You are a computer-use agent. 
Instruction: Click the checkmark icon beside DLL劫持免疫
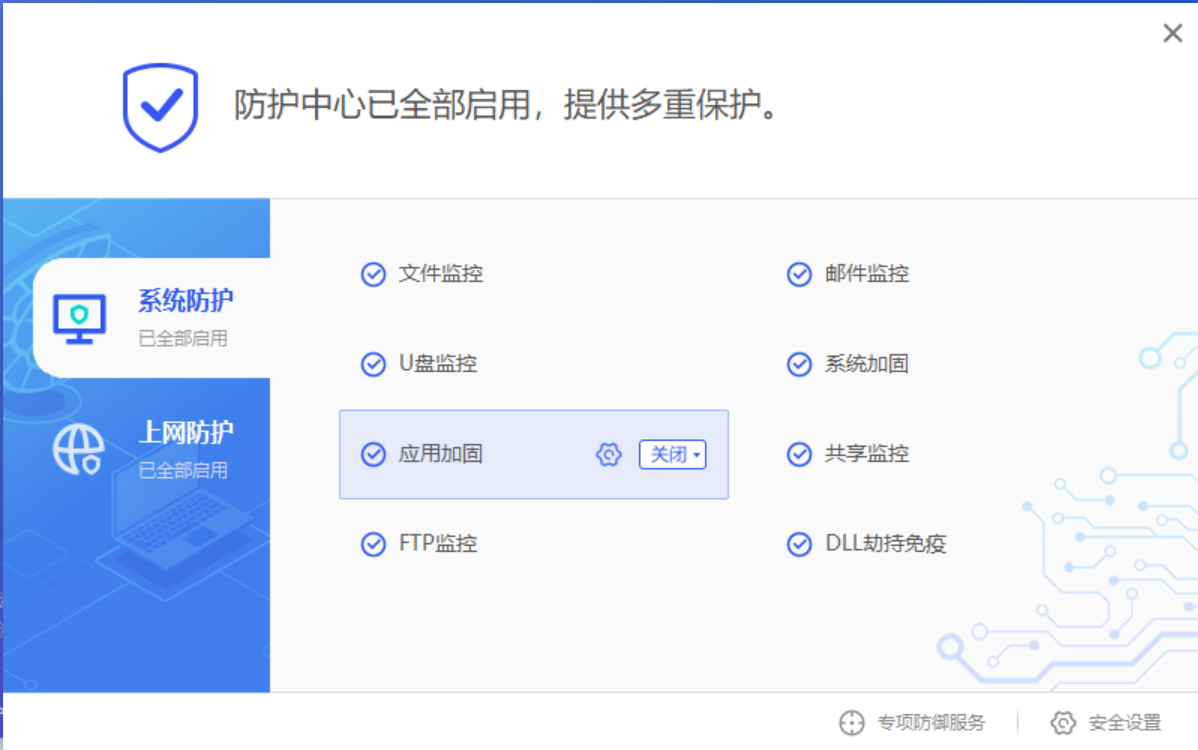[x=799, y=544]
